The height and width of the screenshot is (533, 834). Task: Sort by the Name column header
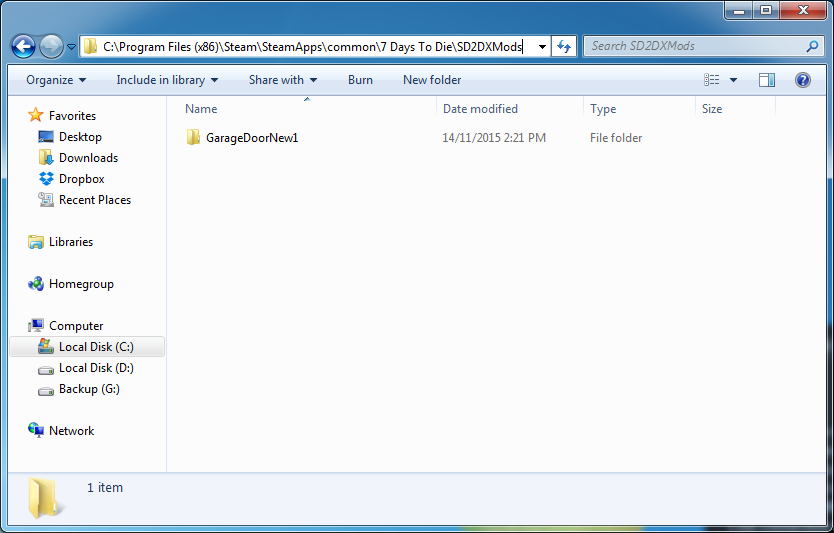point(201,109)
